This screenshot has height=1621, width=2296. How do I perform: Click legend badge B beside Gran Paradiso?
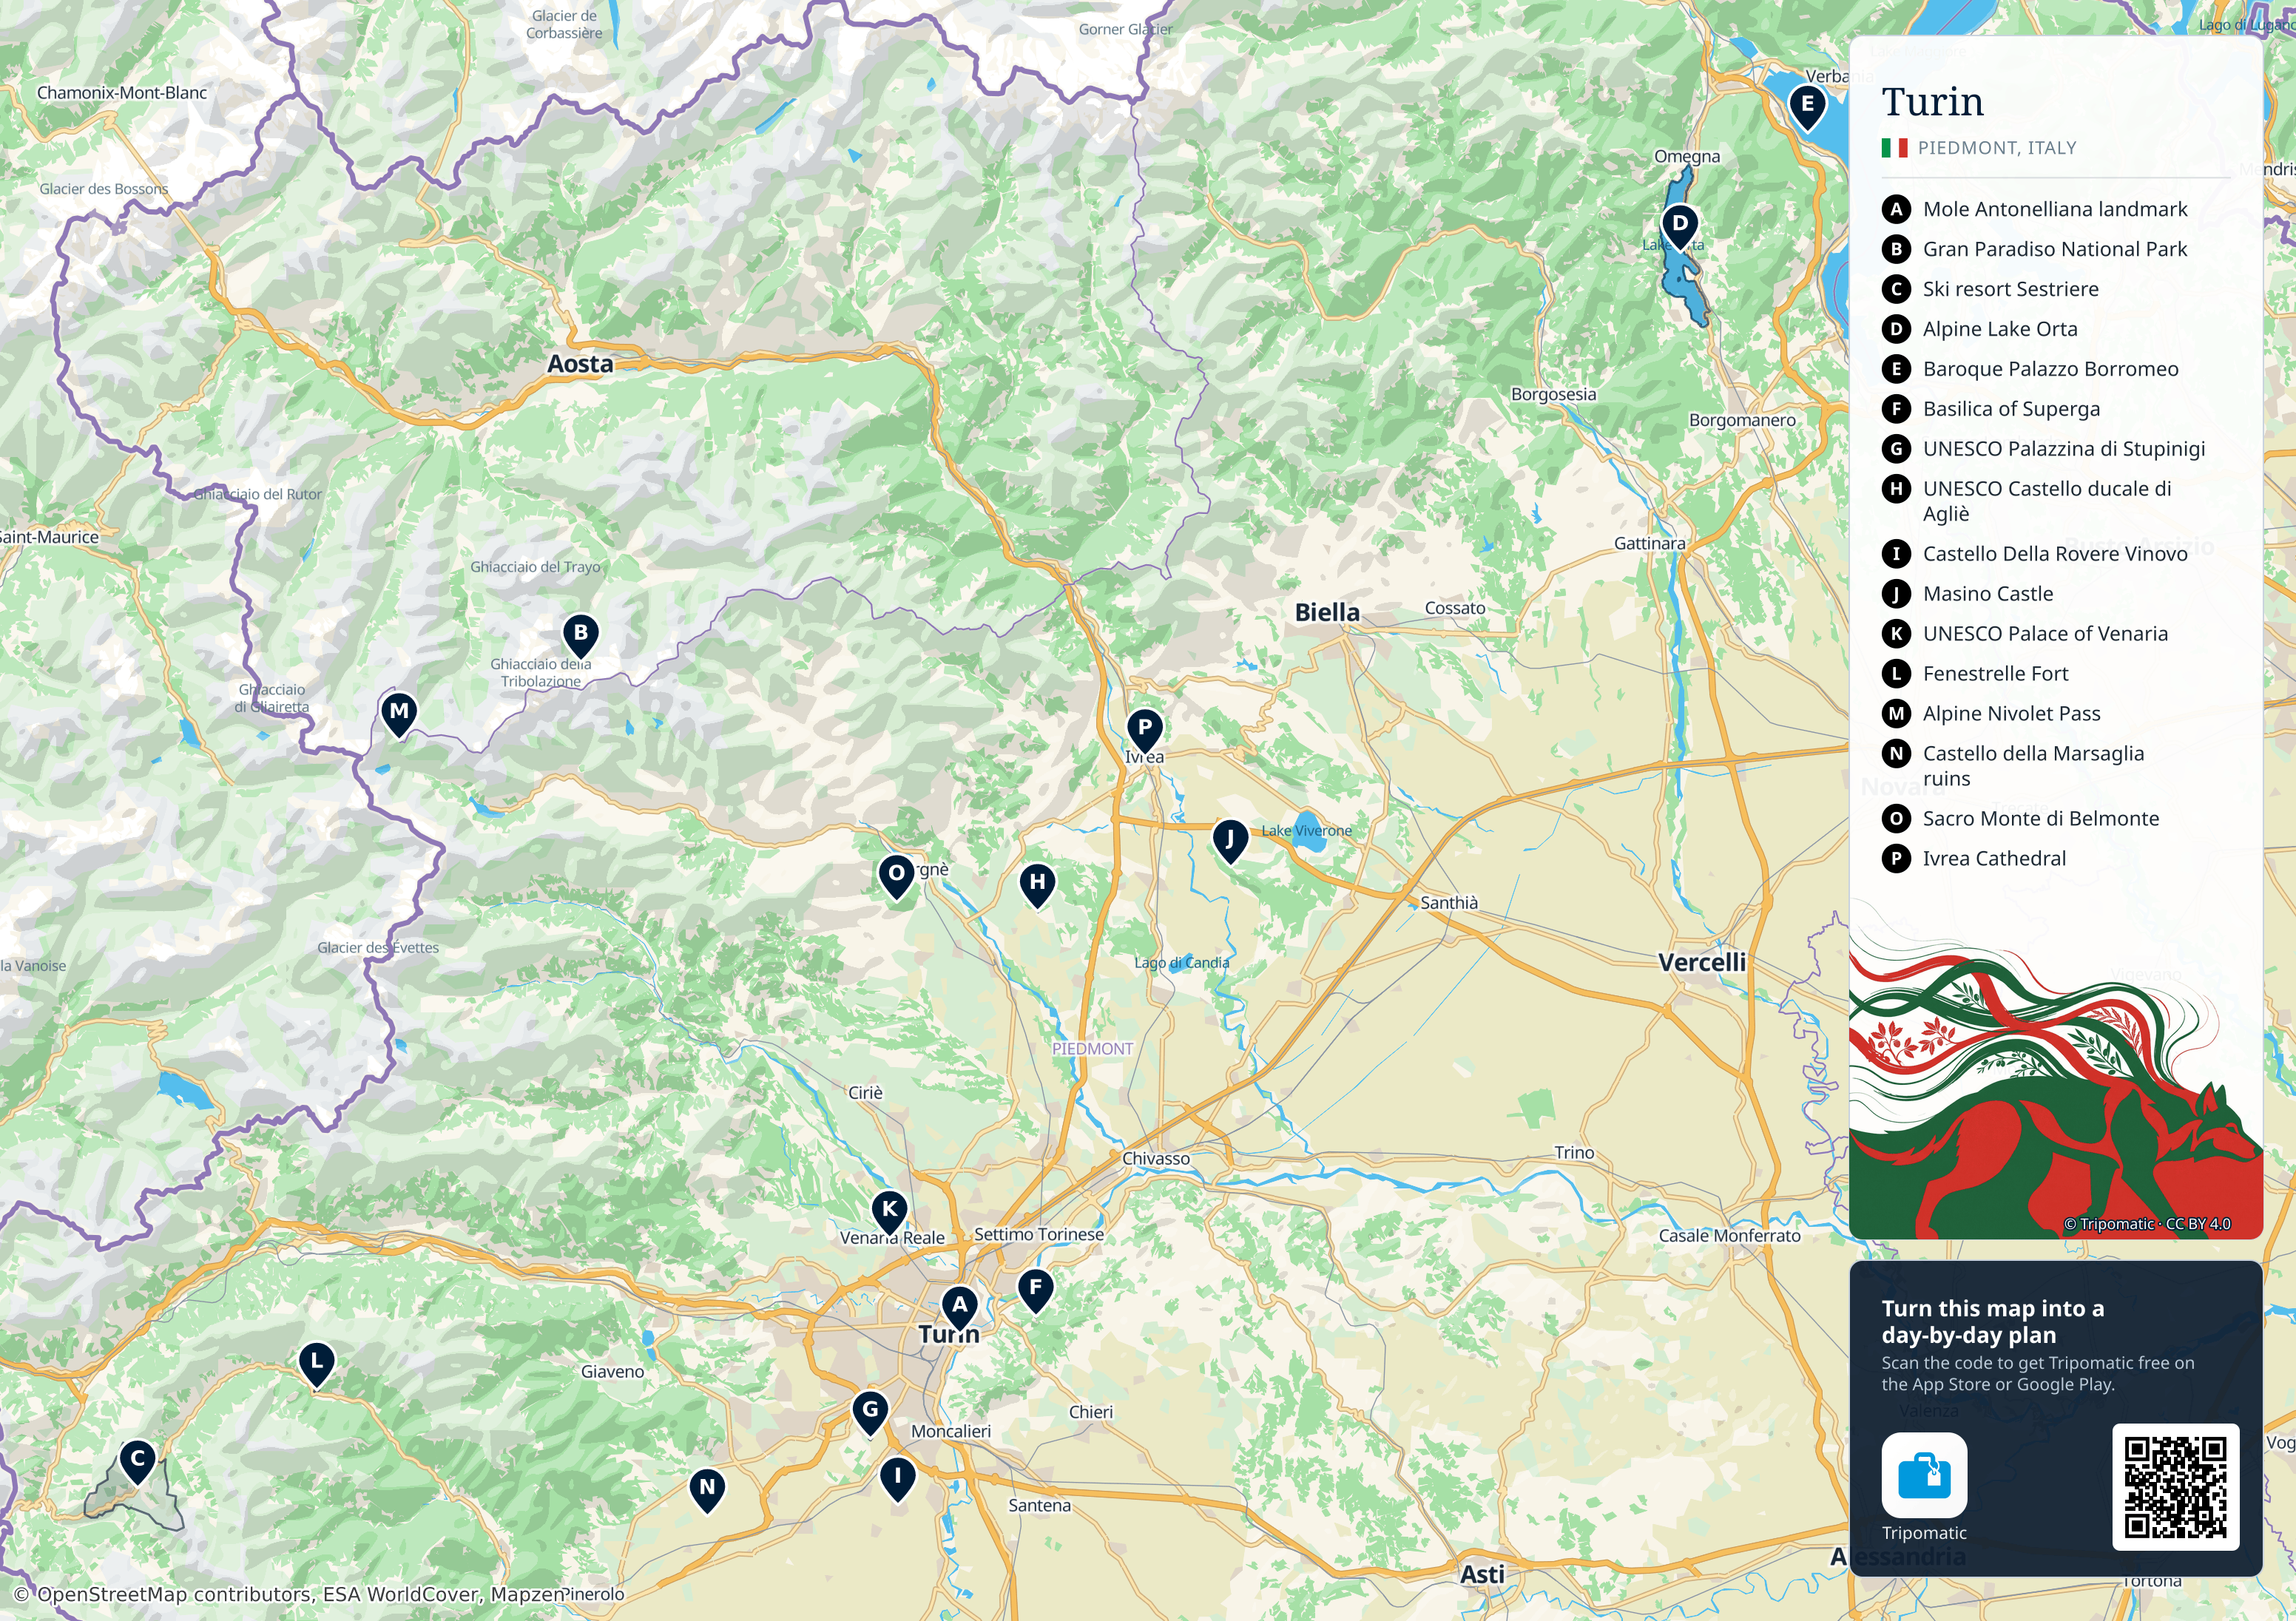[1896, 249]
